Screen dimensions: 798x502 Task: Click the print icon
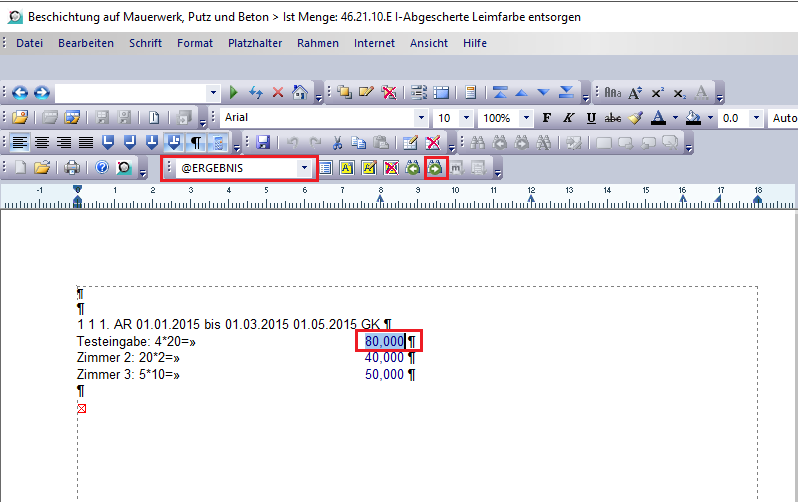[x=73, y=168]
